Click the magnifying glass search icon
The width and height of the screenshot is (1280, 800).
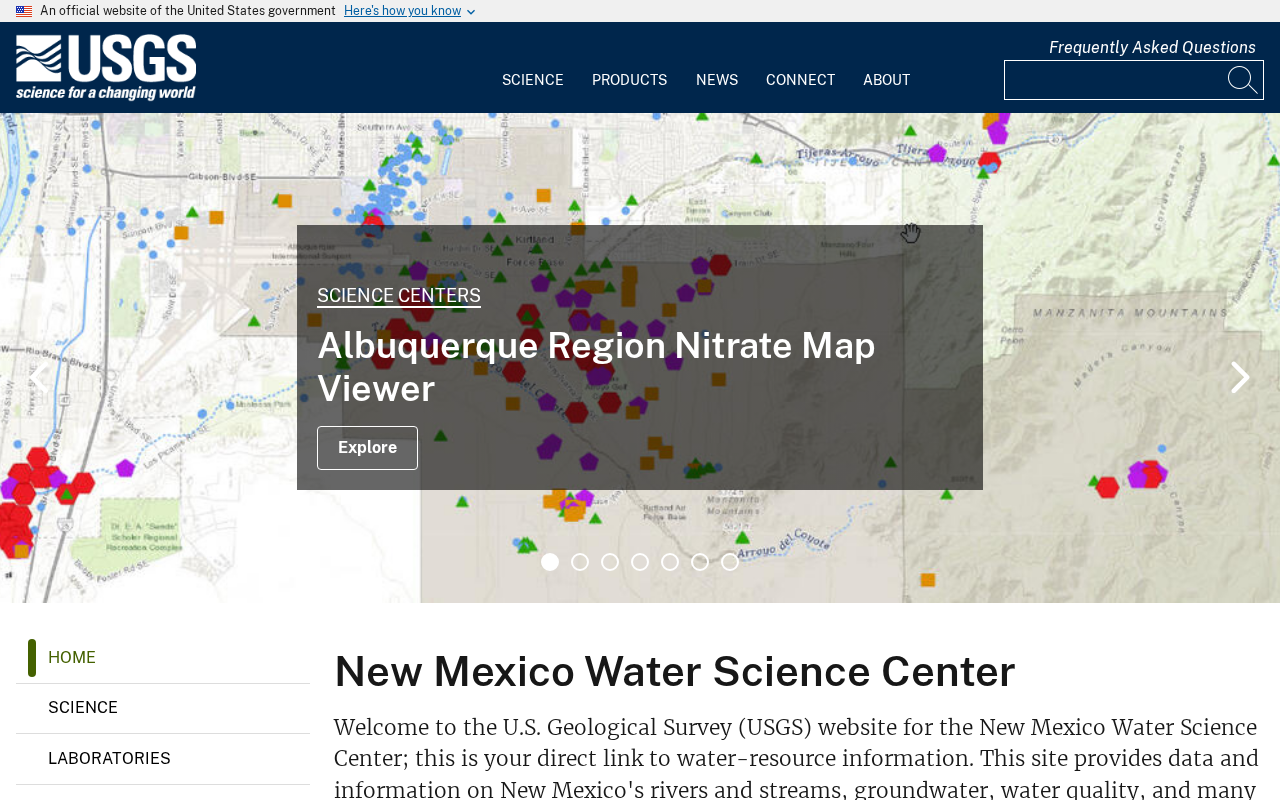(1242, 80)
